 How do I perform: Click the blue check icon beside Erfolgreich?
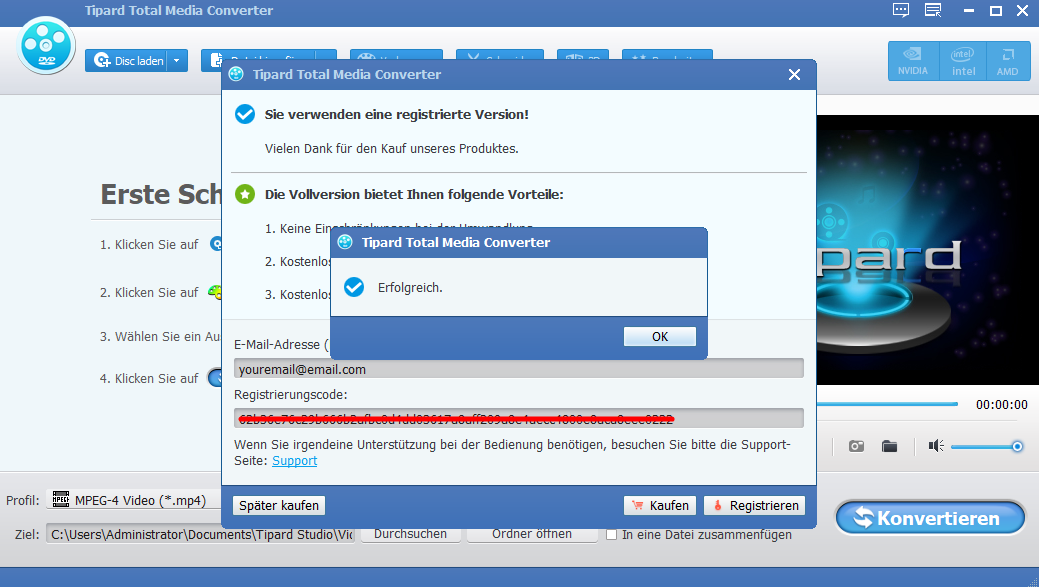pos(354,287)
